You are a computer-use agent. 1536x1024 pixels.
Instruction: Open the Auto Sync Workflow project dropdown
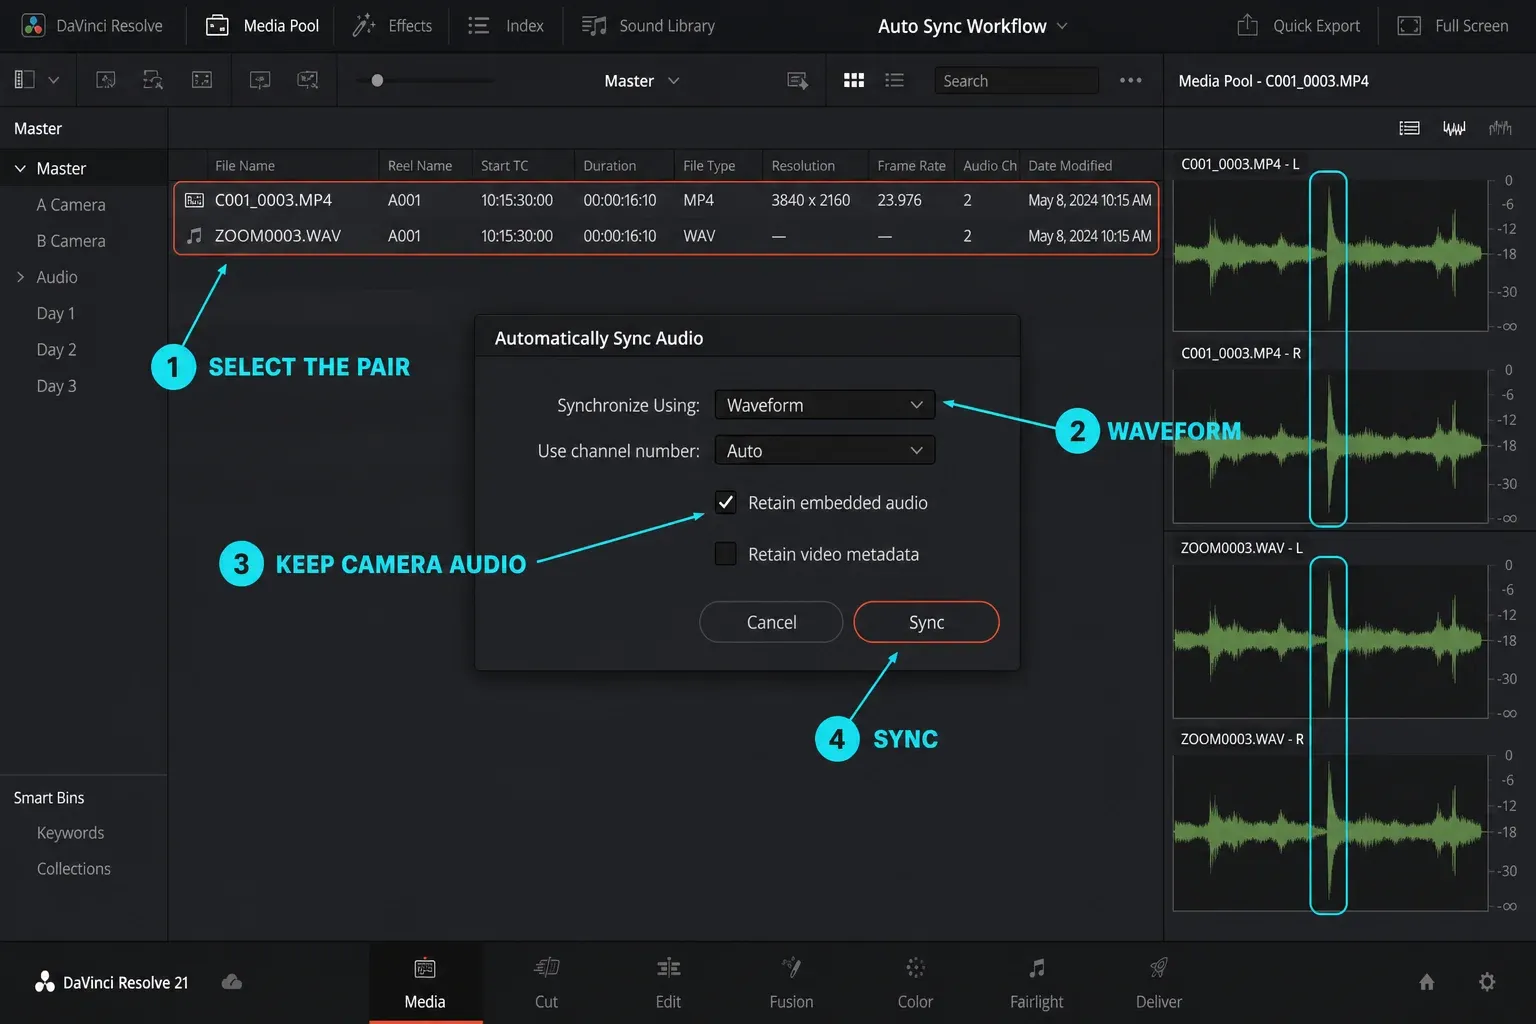click(972, 26)
